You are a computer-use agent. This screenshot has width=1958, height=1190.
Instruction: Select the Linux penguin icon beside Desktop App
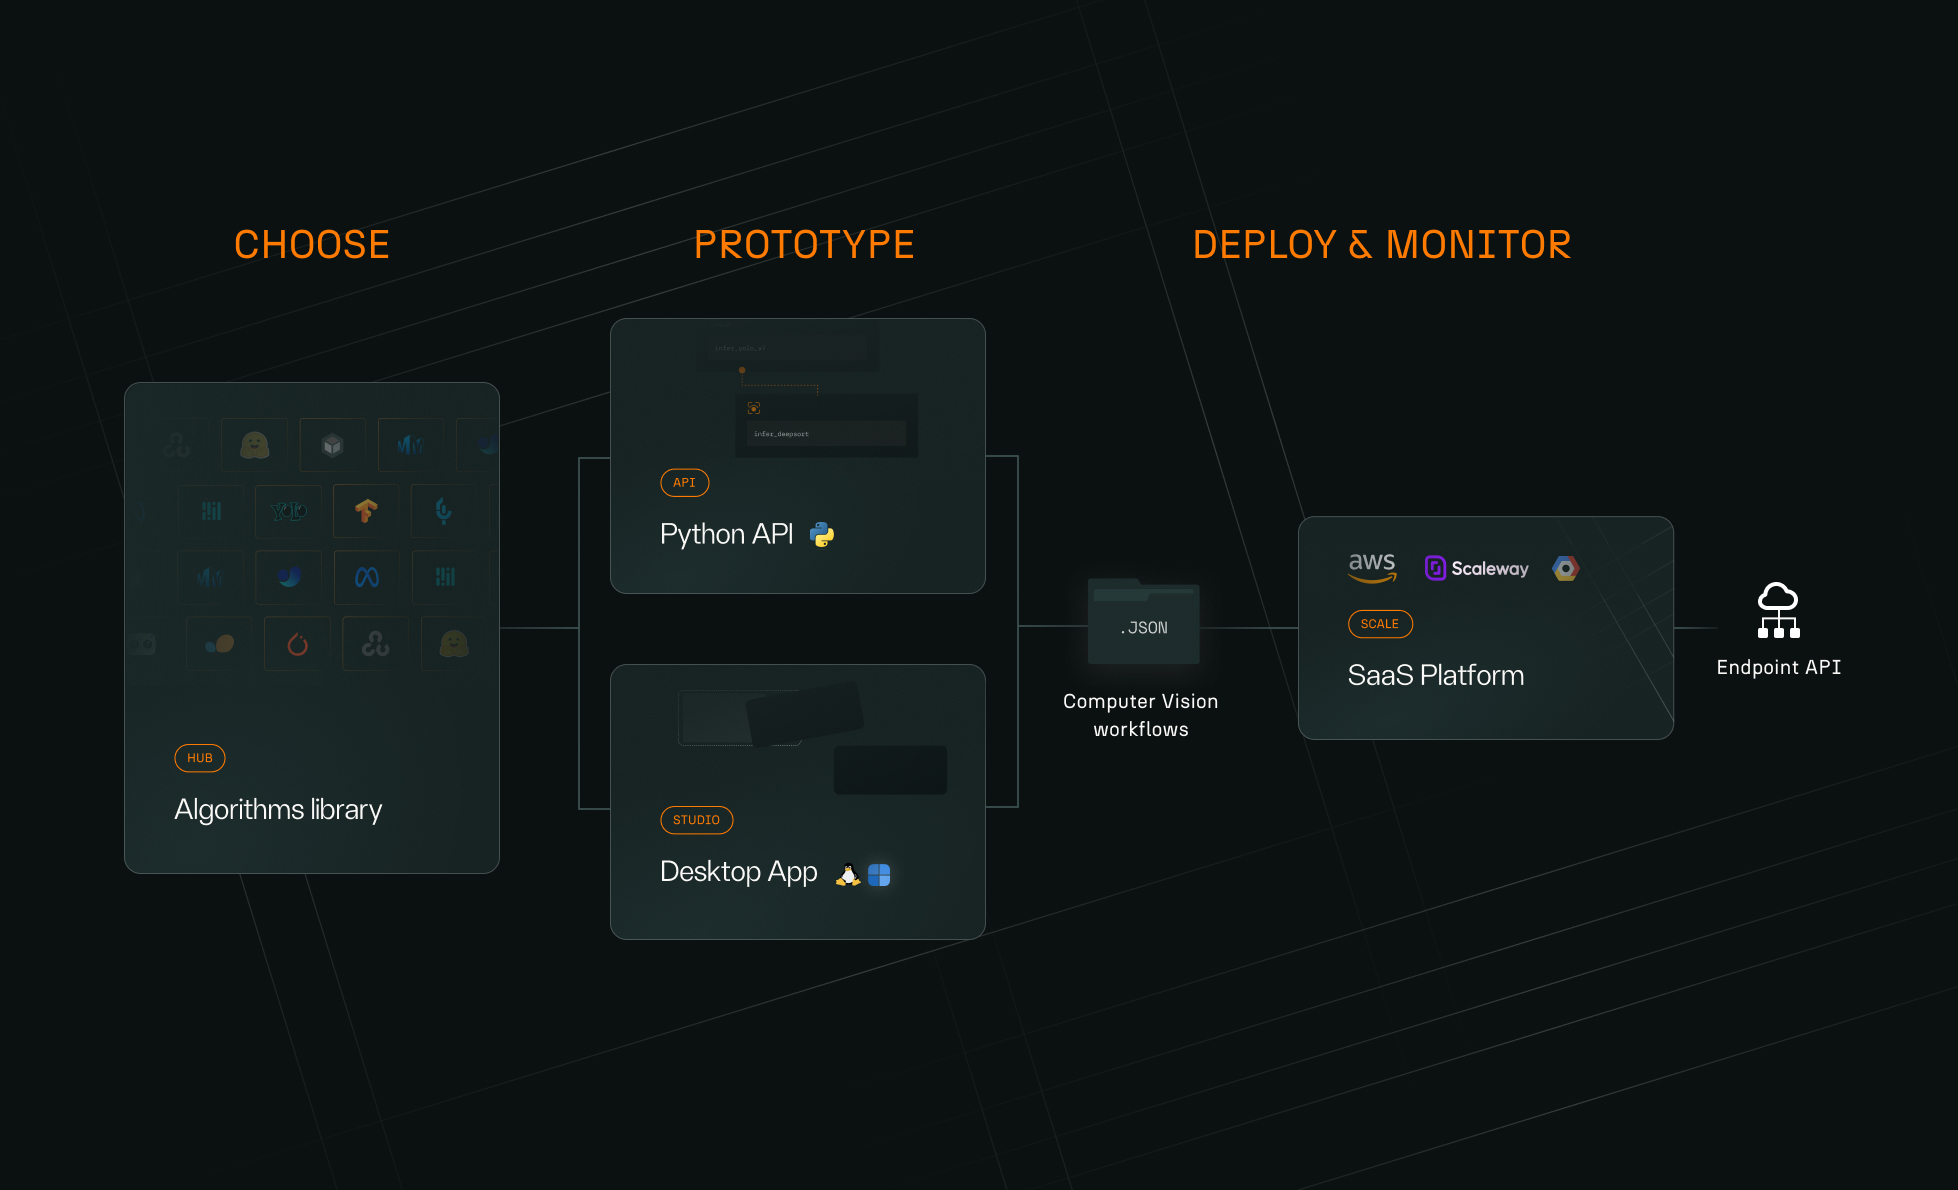847,873
